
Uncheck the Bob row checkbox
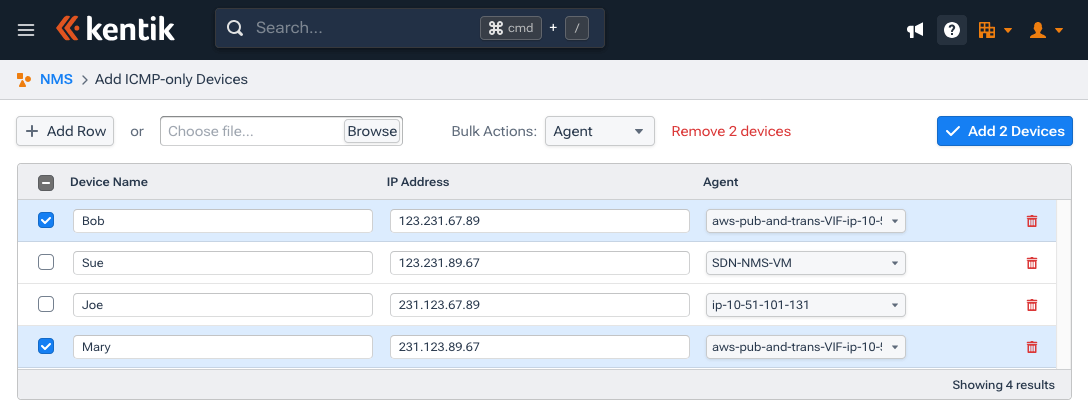coord(46,220)
